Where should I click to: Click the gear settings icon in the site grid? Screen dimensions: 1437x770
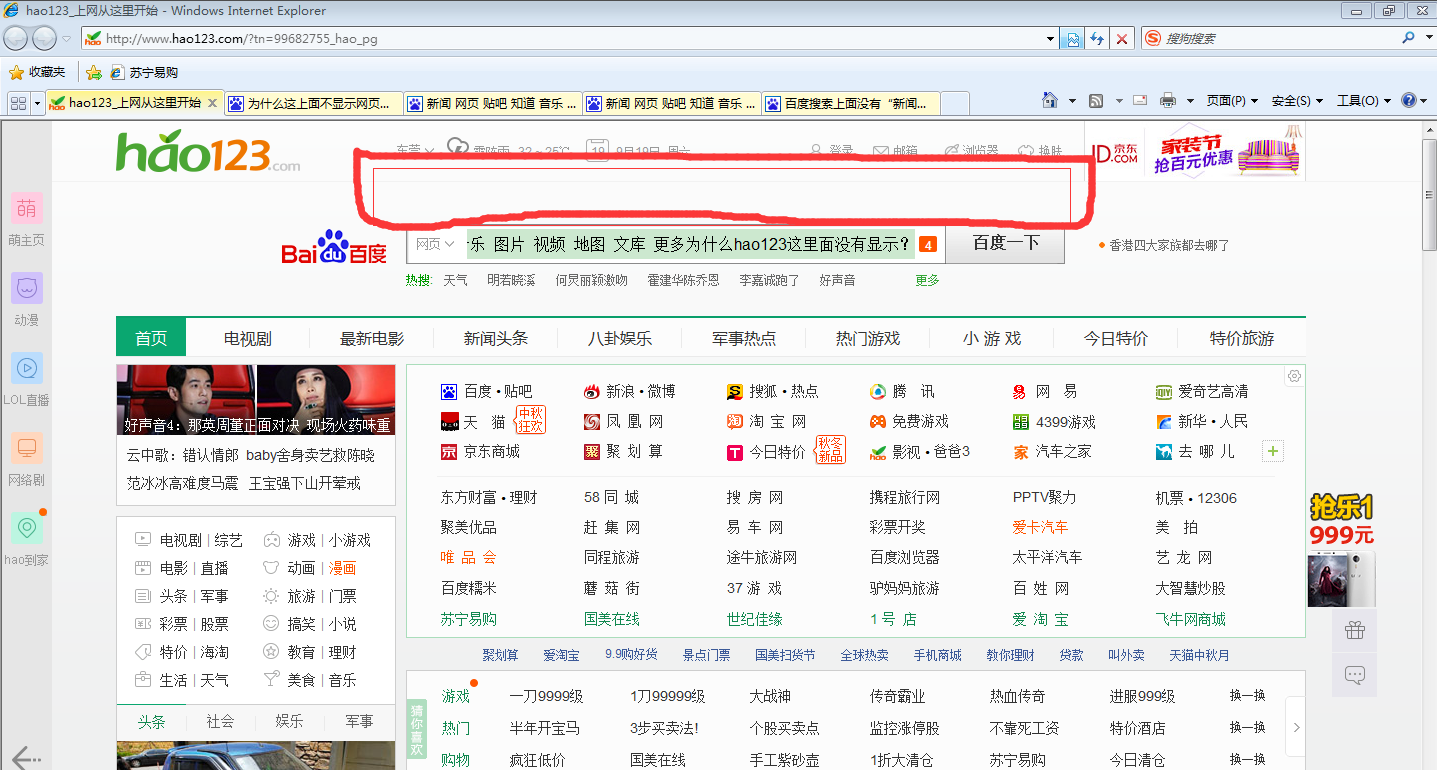click(x=1294, y=376)
